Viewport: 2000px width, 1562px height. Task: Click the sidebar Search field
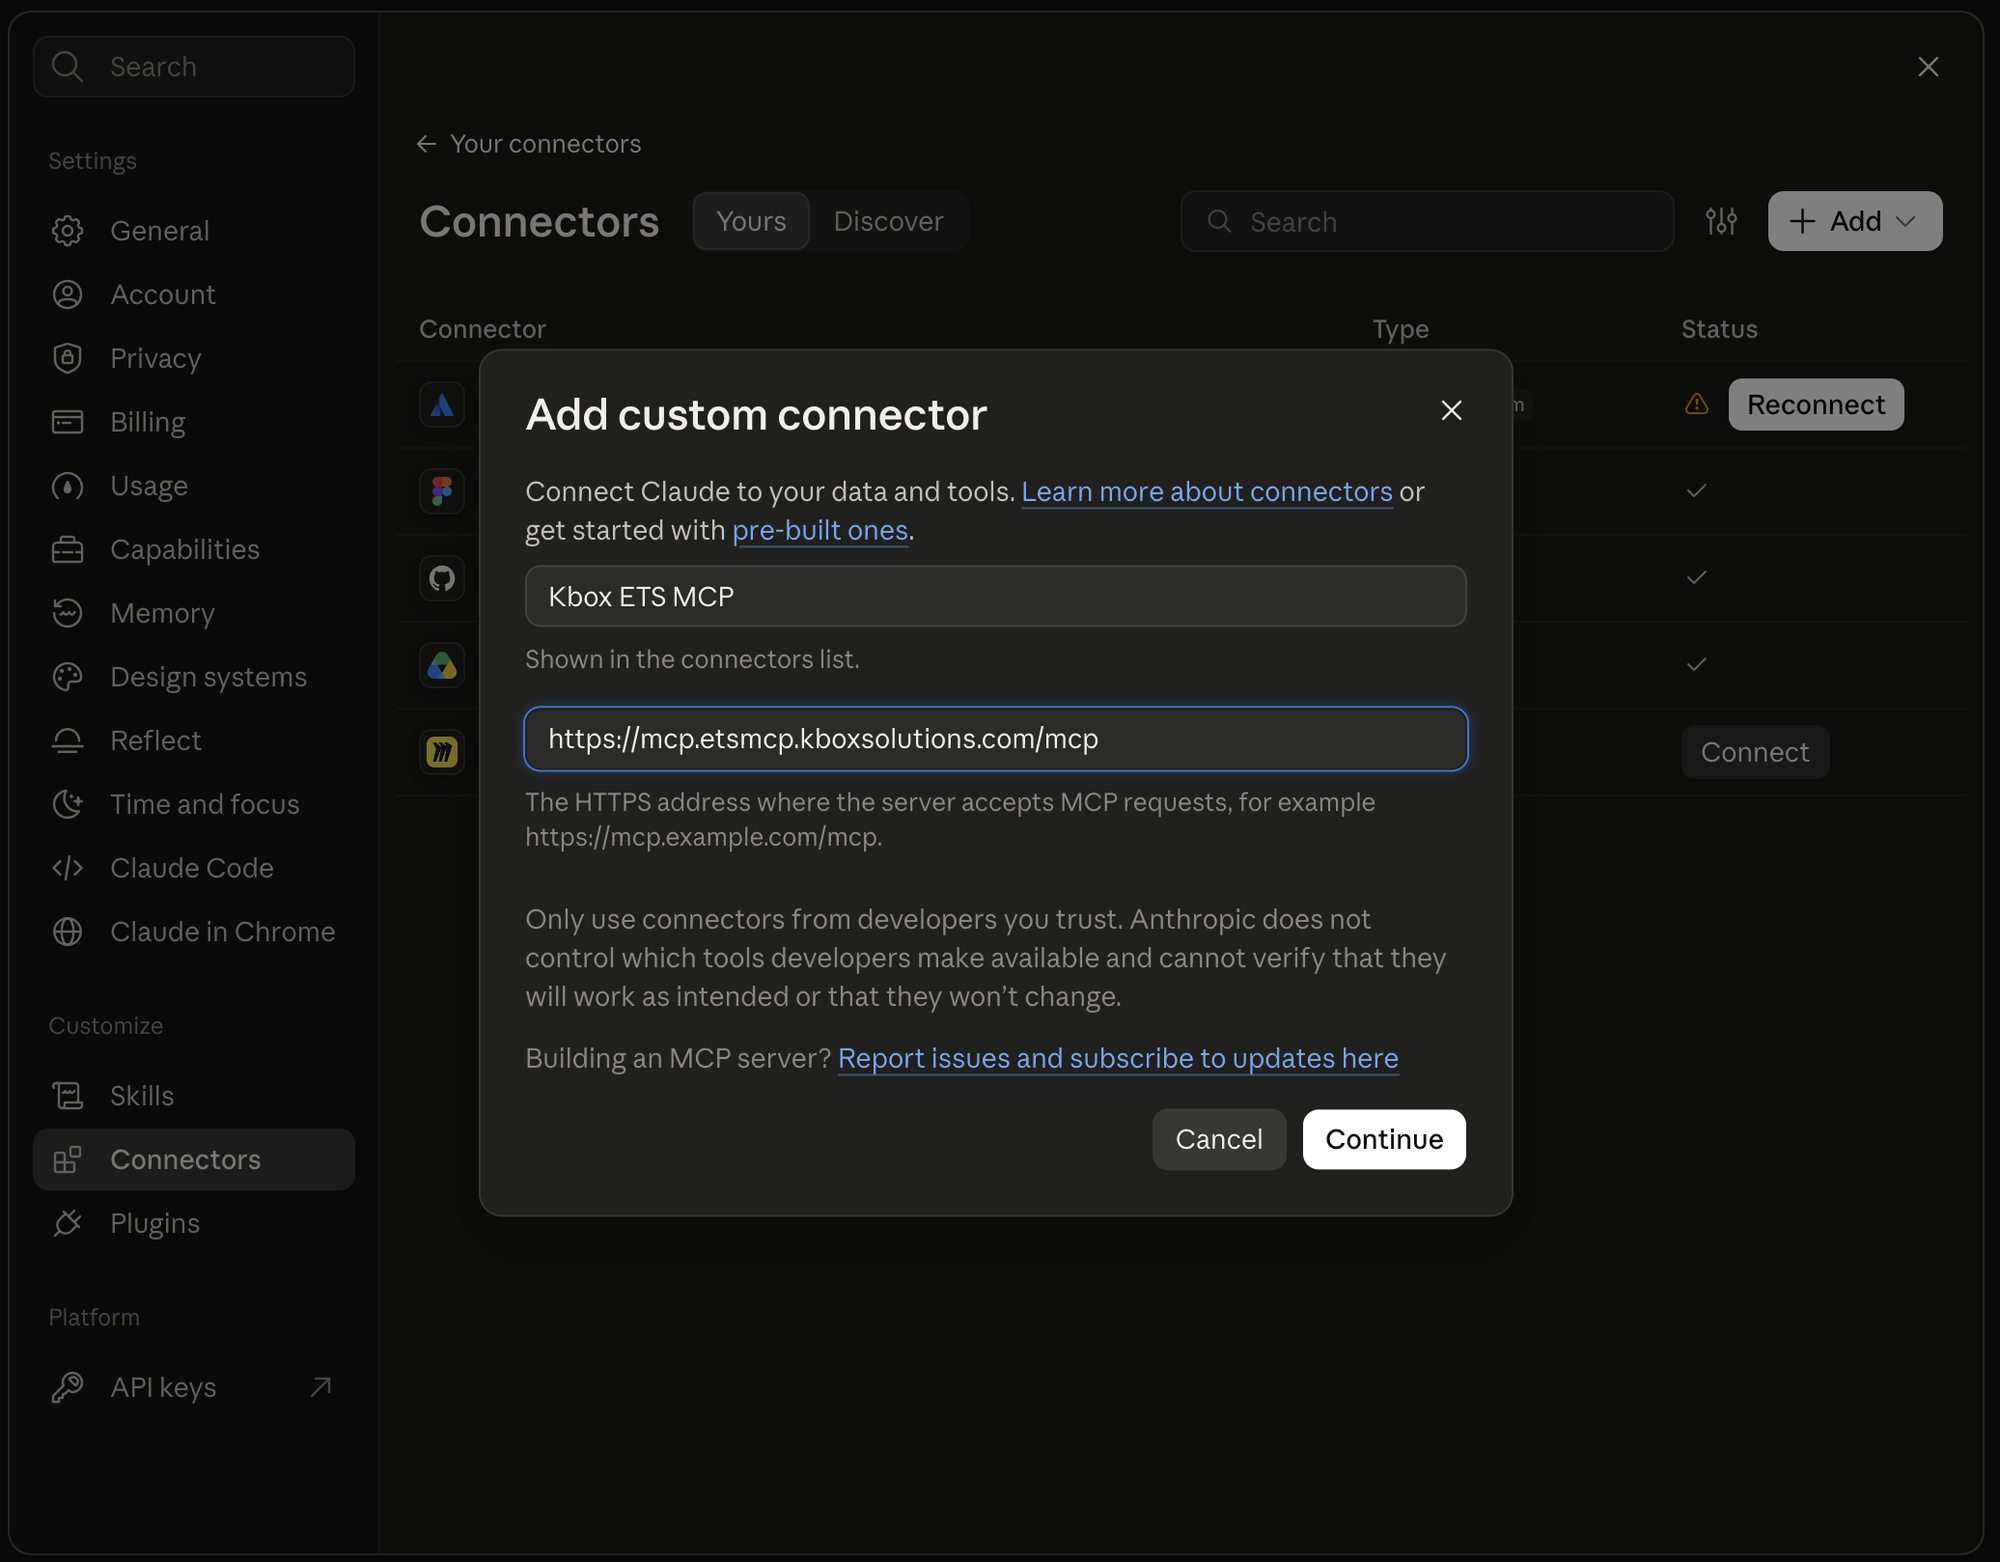pos(193,67)
